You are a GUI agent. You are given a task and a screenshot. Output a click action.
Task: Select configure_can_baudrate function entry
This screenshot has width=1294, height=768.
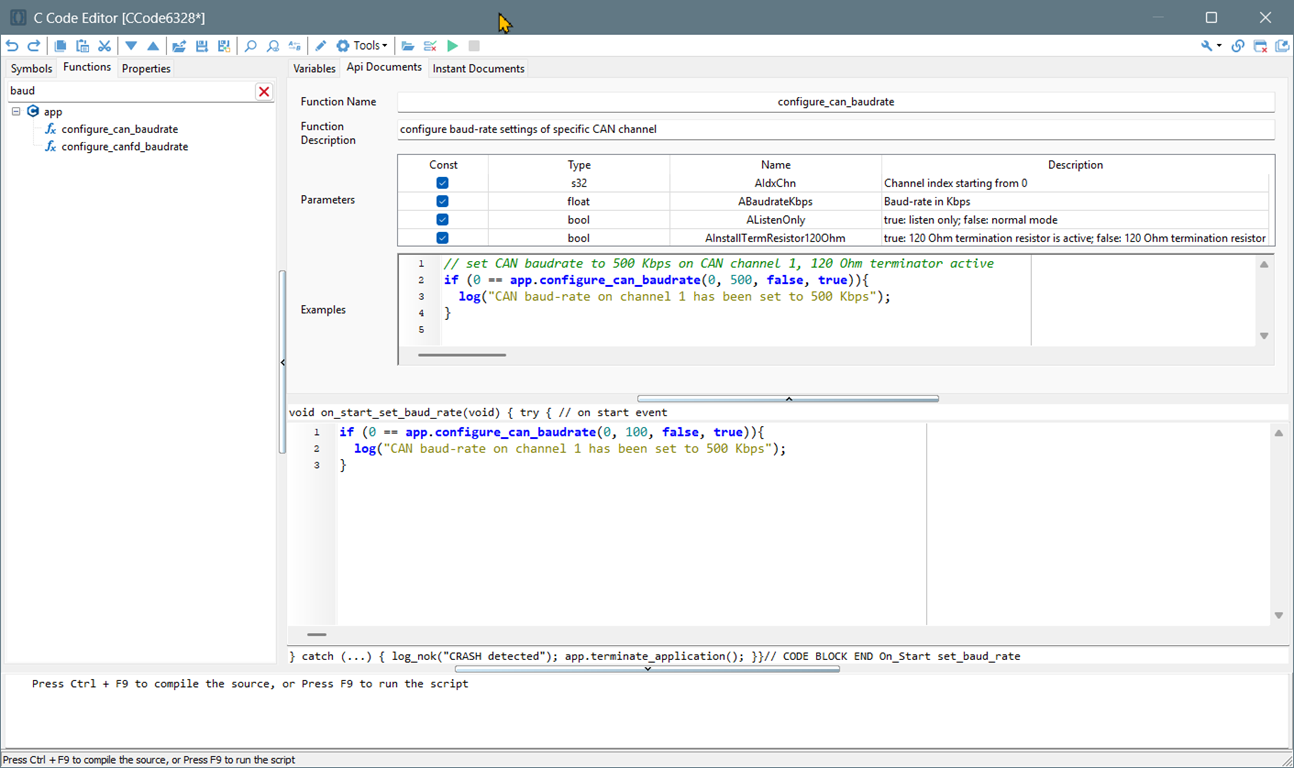point(119,129)
